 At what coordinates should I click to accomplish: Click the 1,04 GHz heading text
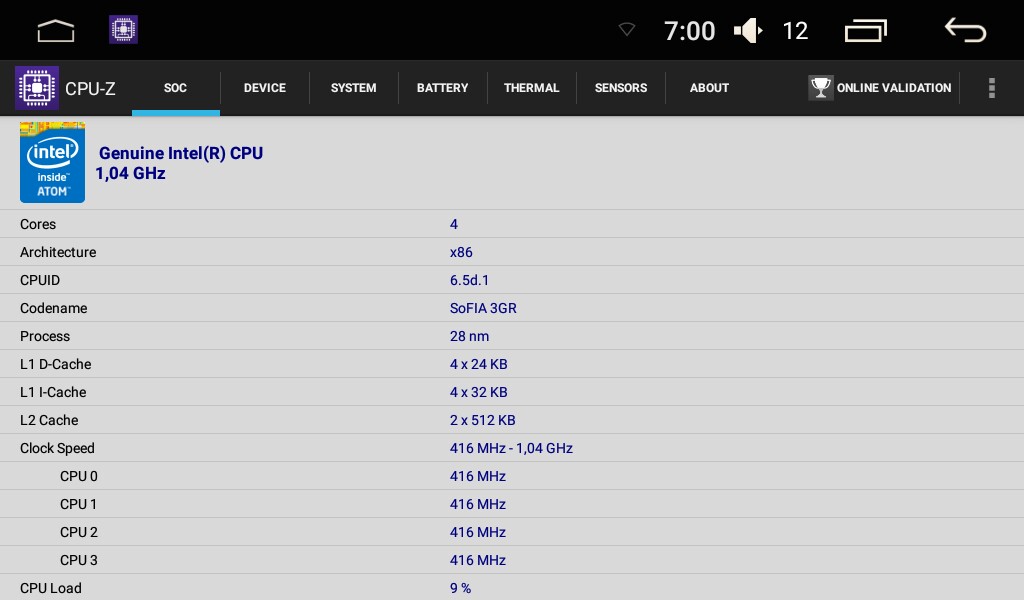pyautogui.click(x=131, y=174)
